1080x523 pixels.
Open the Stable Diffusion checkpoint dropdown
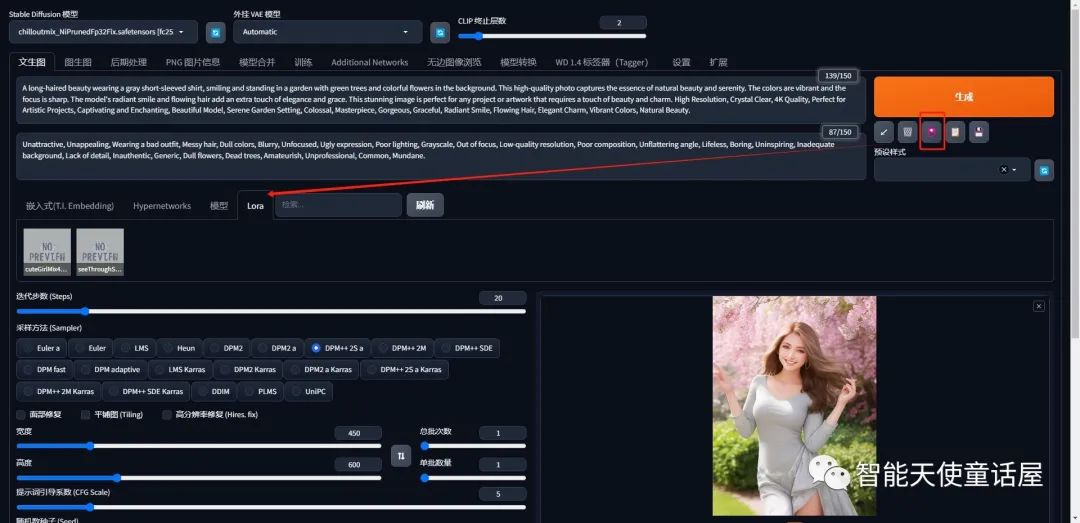(x=103, y=32)
